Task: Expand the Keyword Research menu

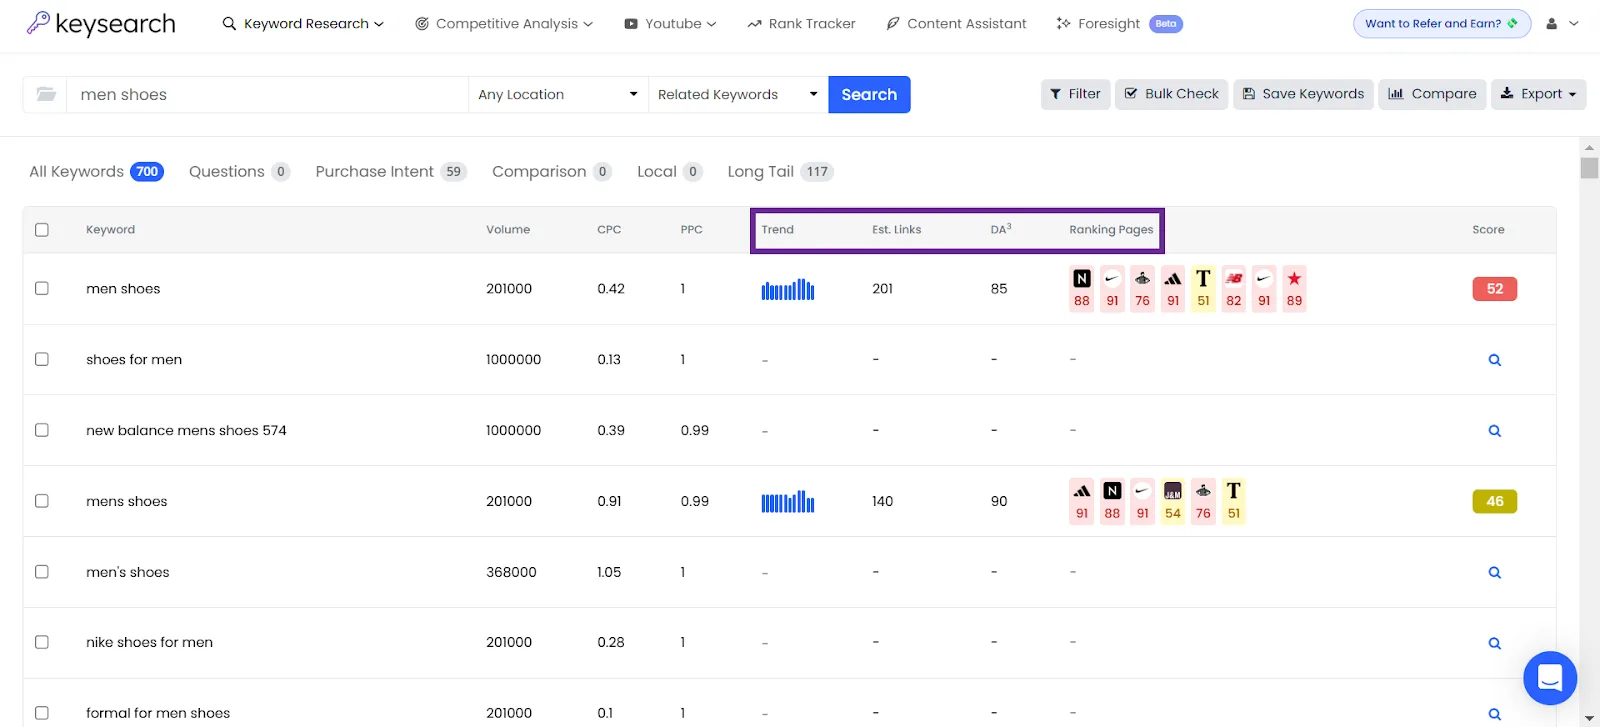Action: [303, 23]
